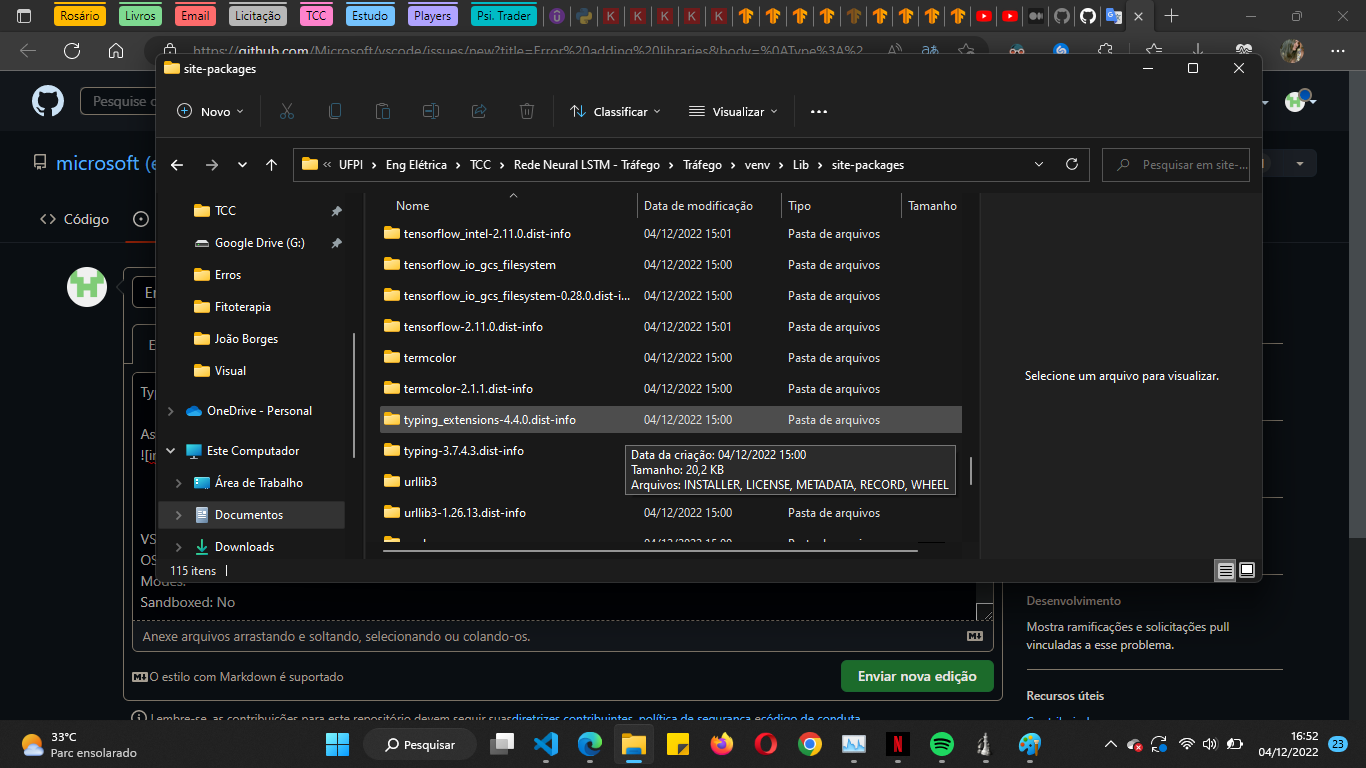The image size is (1366, 768).
Task: Click the Enviar nova edição button
Action: [916, 676]
